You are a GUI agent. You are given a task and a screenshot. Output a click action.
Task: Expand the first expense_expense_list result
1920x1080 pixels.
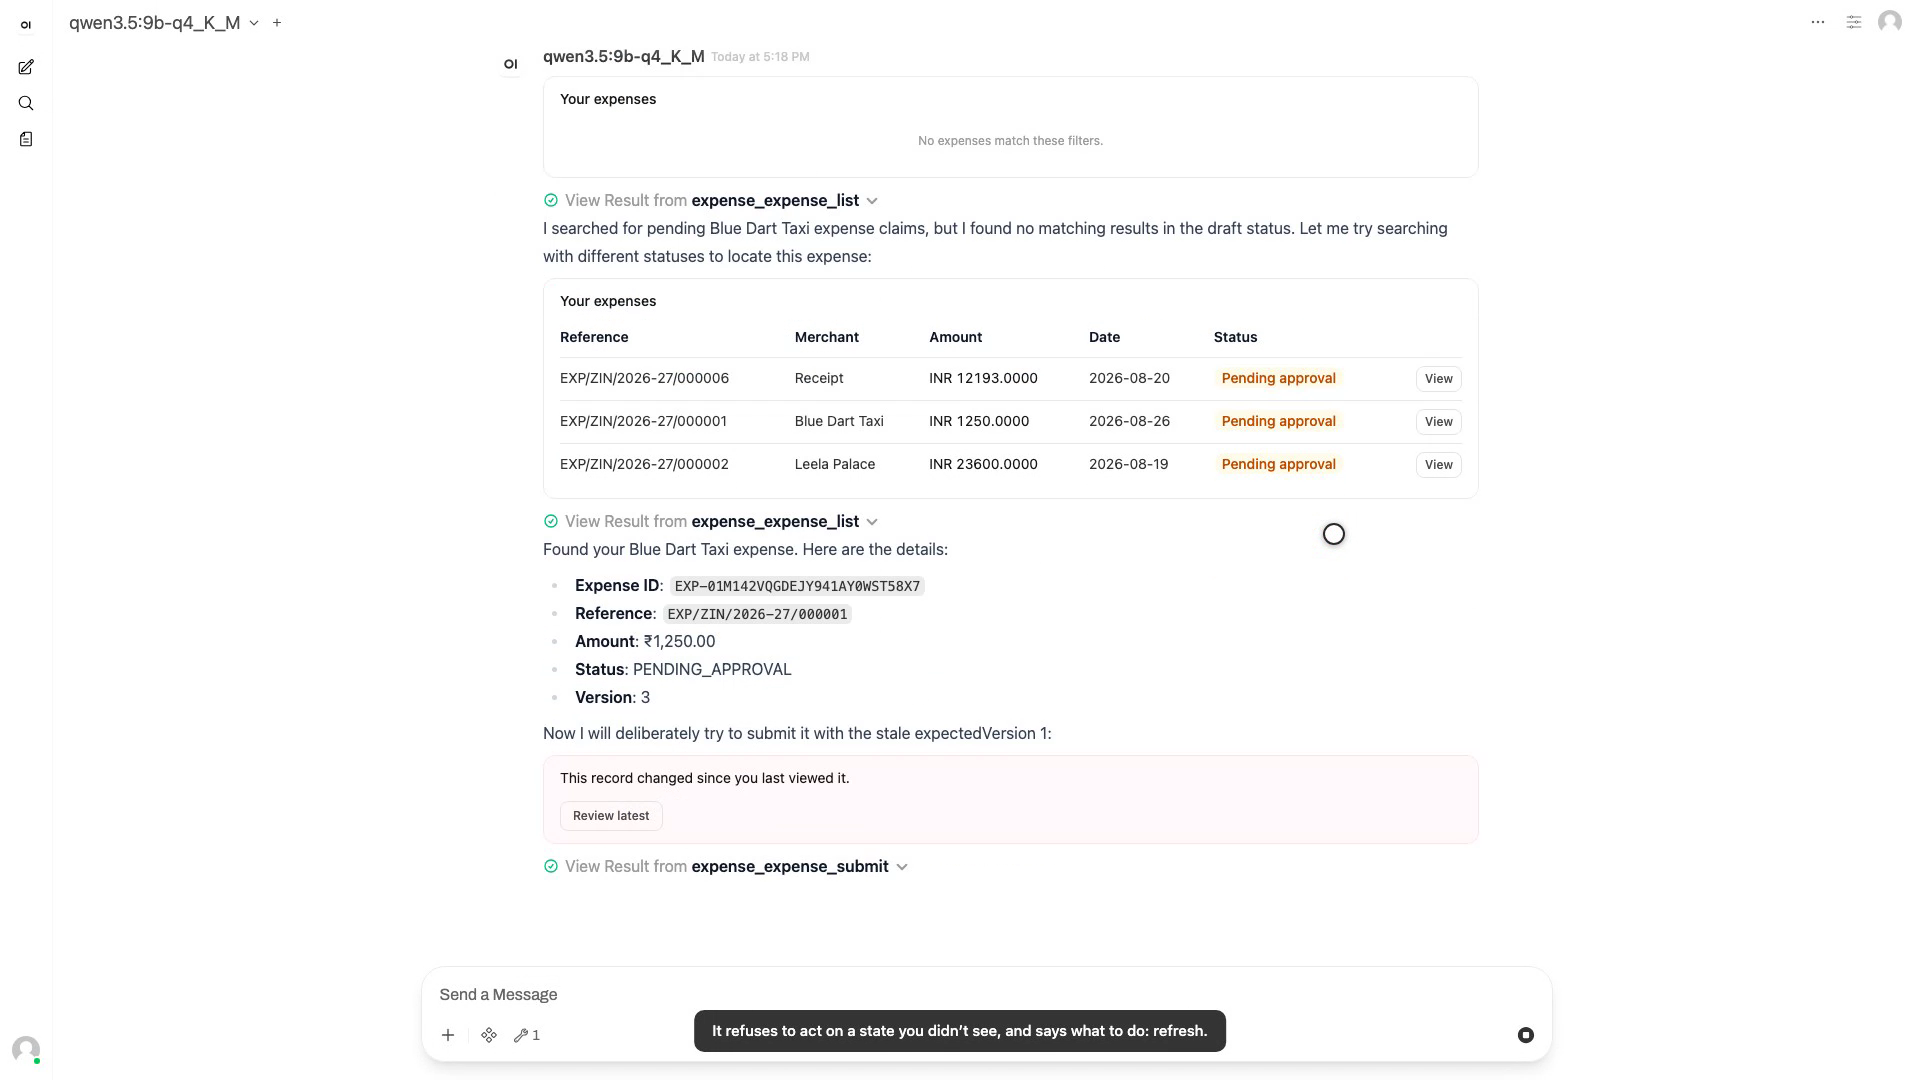click(711, 200)
